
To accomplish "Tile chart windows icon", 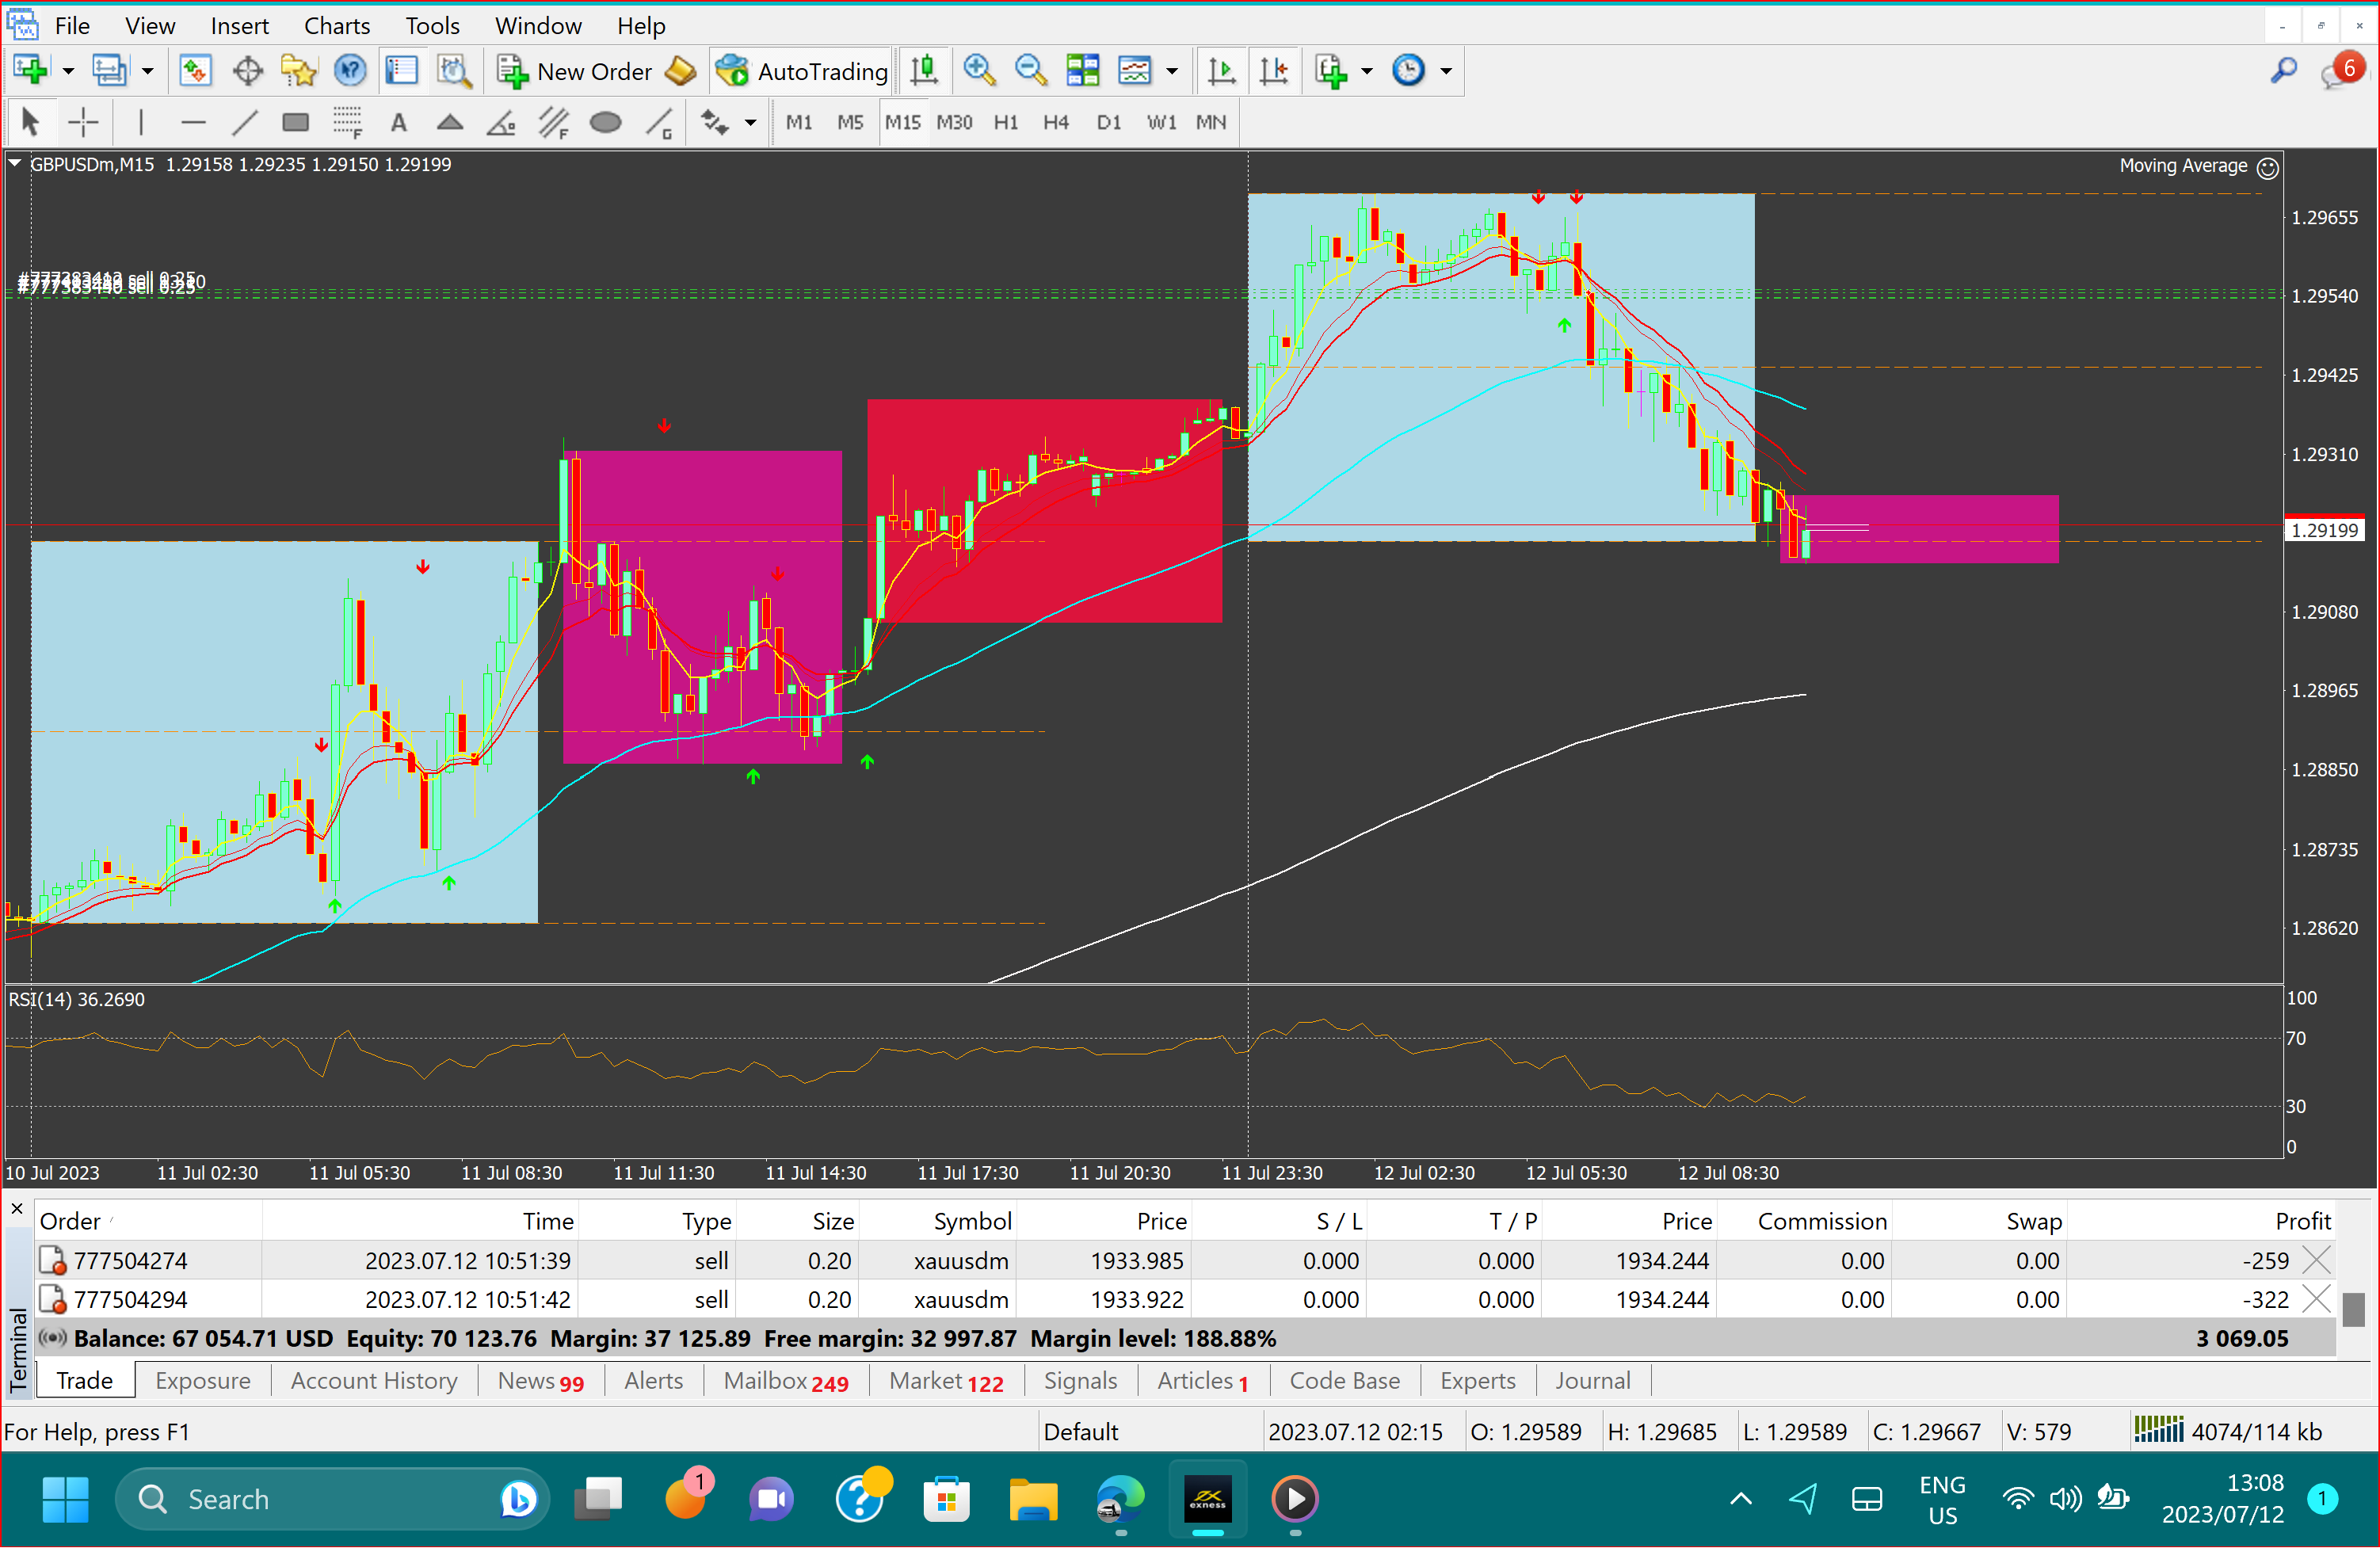I will [x=1082, y=70].
